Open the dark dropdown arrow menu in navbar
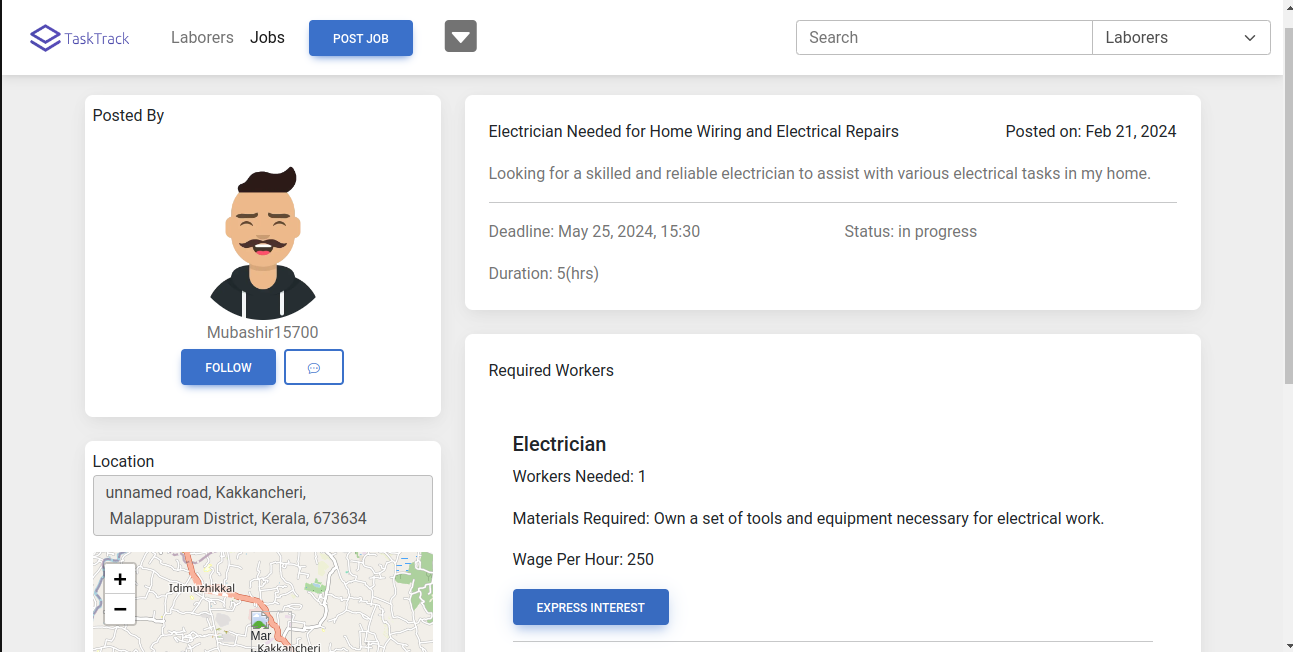The height and width of the screenshot is (652, 1293). 460,37
